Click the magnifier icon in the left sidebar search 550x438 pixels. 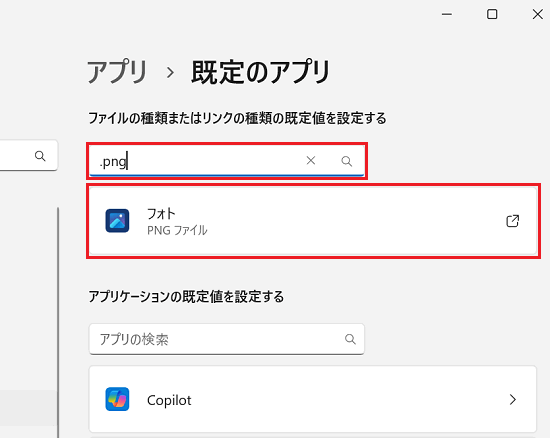point(40,156)
